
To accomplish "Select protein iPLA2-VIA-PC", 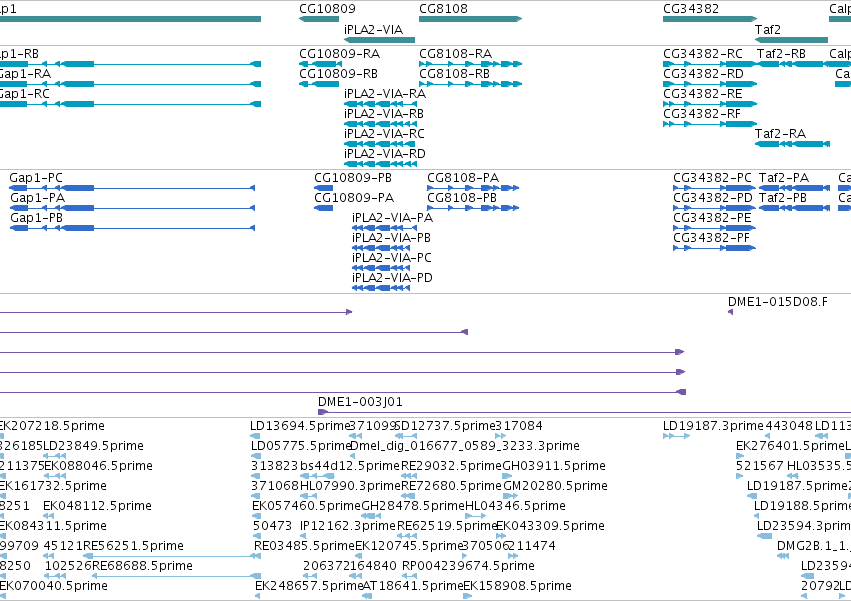I will (392, 258).
